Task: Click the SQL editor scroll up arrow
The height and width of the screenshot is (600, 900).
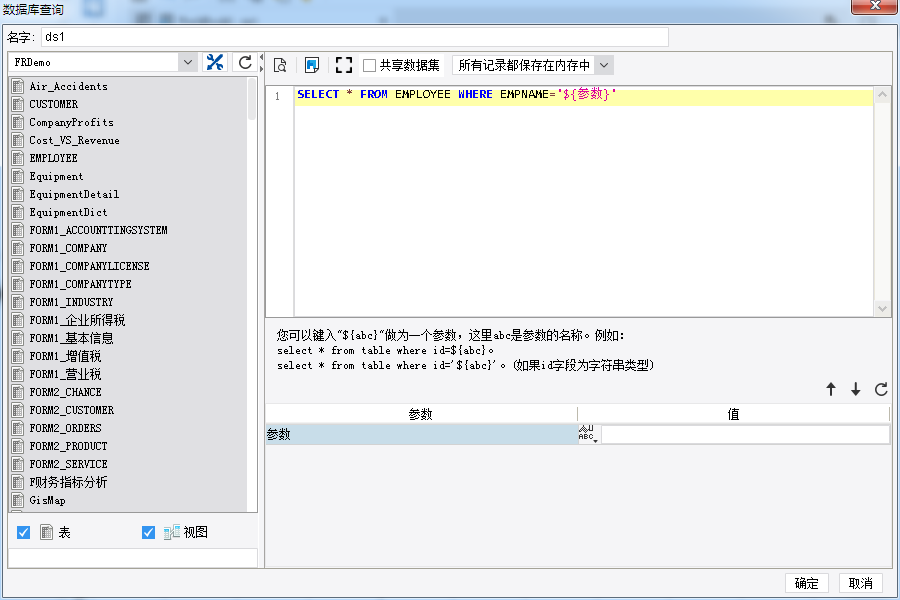Action: tap(882, 95)
